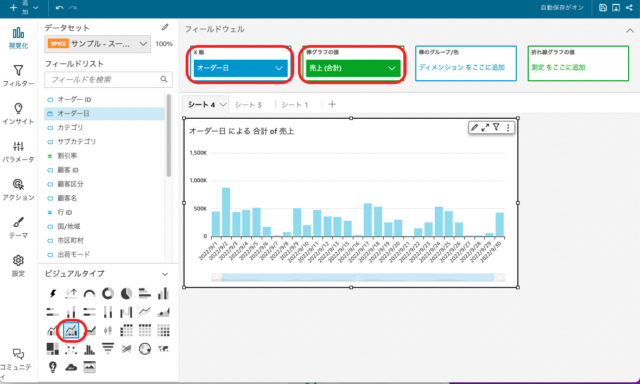
Task: Choose the gauge chart visual type
Action: 89,293
